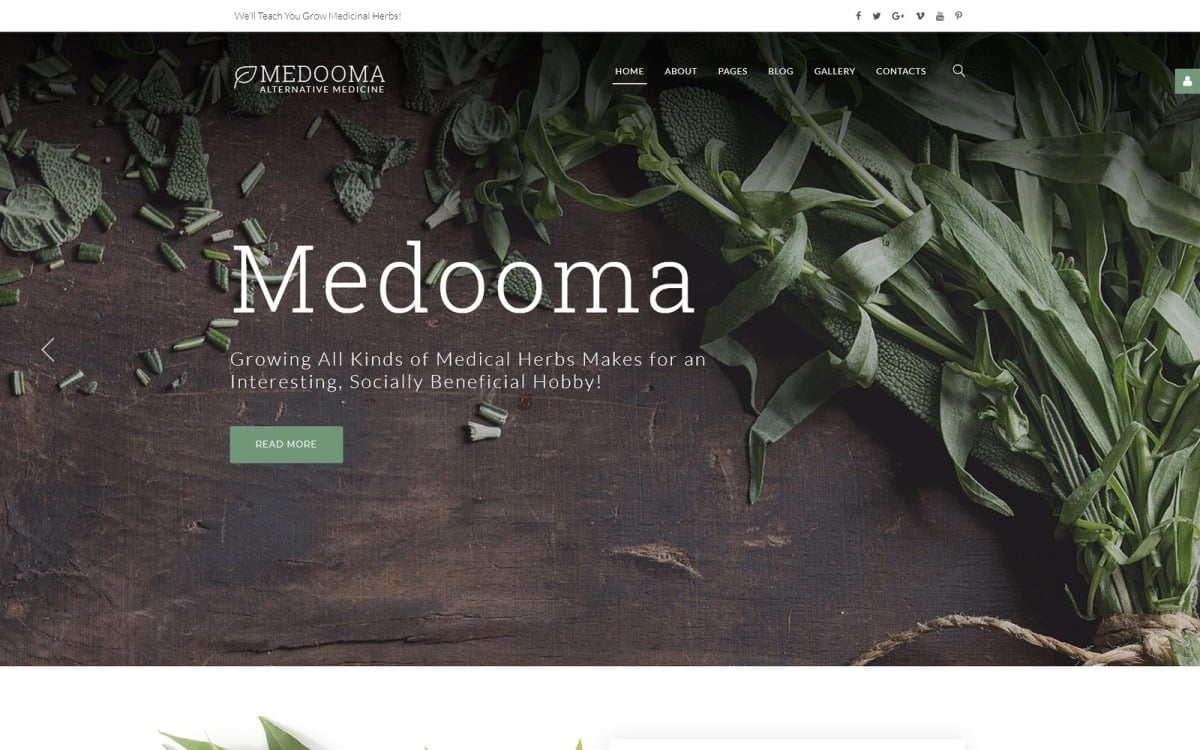Open the search magnifier icon
1200x750 pixels.
click(x=959, y=71)
